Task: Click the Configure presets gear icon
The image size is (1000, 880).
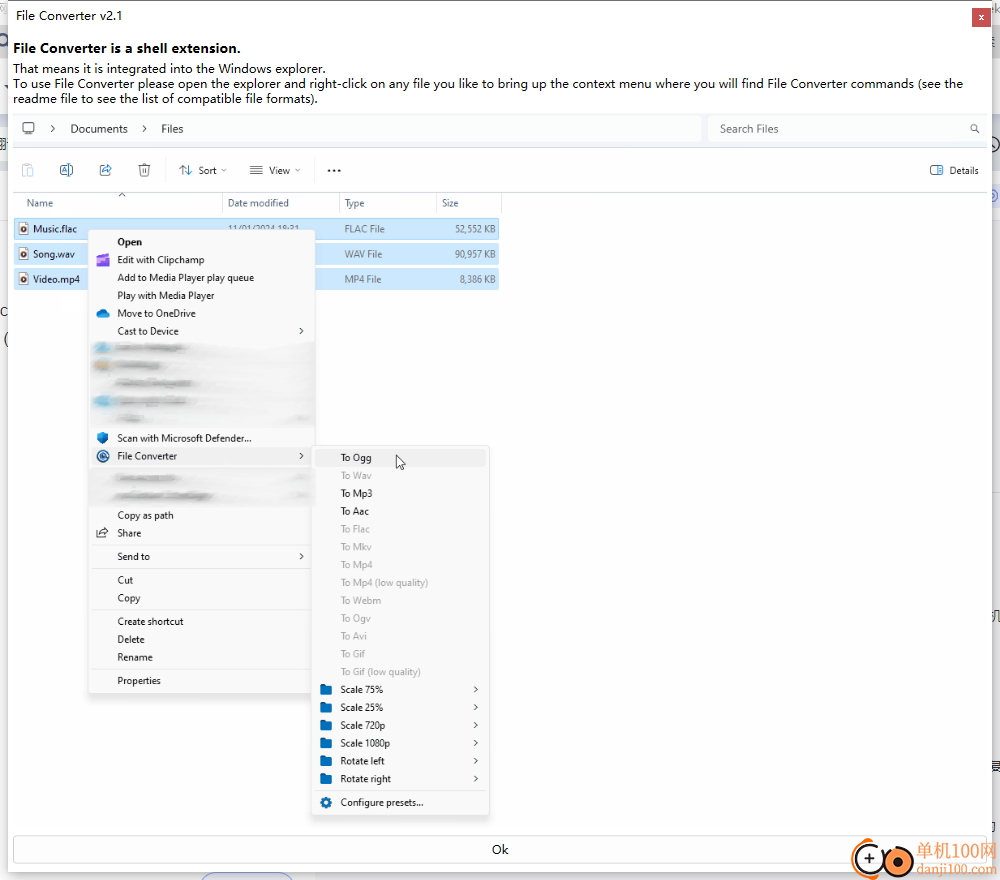Action: (326, 802)
